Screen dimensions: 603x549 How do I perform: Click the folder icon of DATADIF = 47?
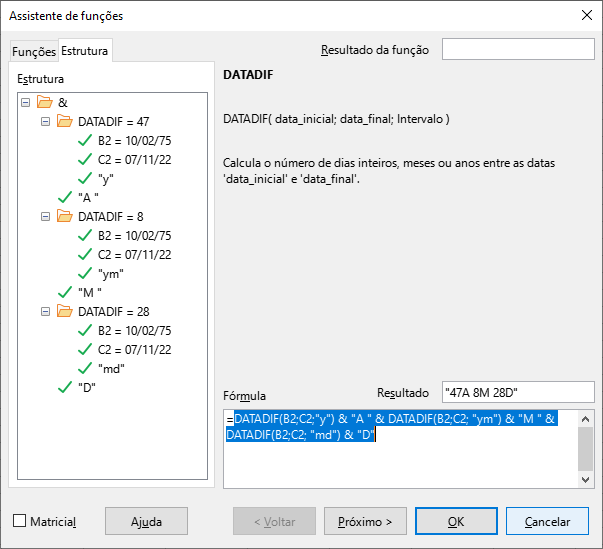(65, 122)
